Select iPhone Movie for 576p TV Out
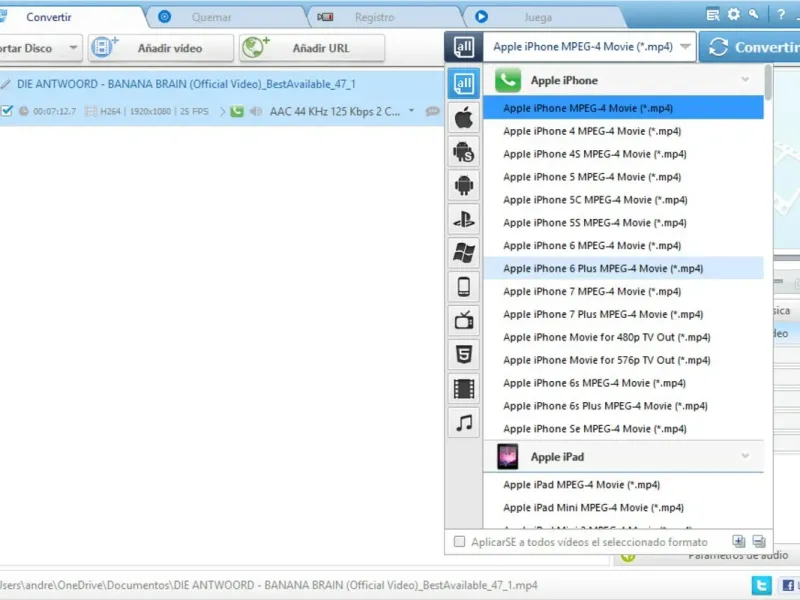Image resolution: width=800 pixels, height=600 pixels. [623, 360]
